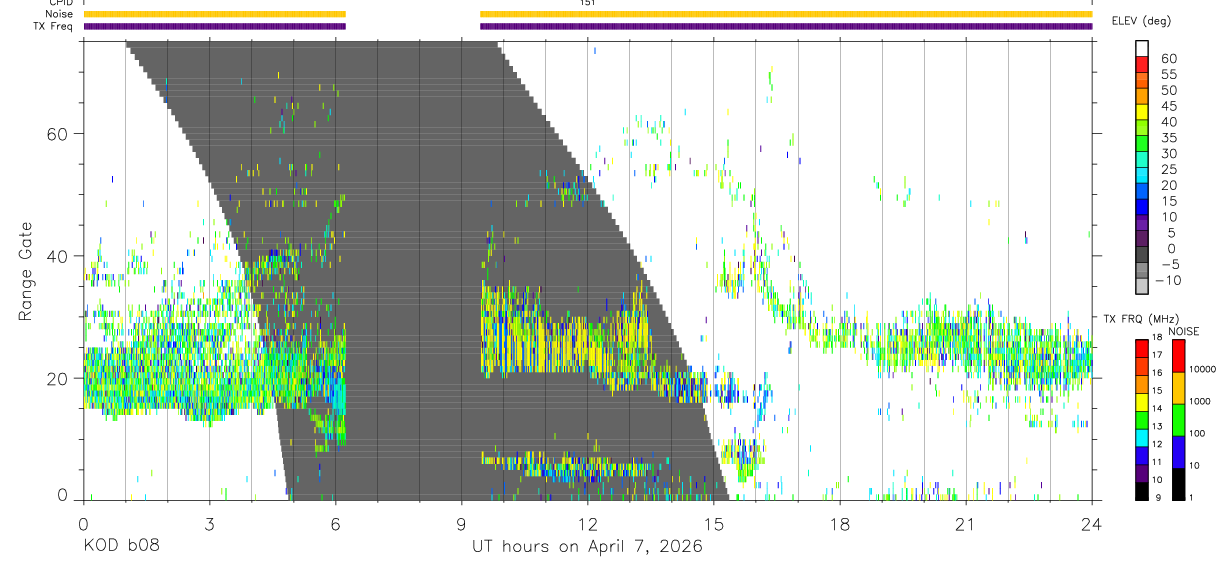Click the '21' tick on the UT hours axis
The image size is (1228, 567).
point(966,523)
